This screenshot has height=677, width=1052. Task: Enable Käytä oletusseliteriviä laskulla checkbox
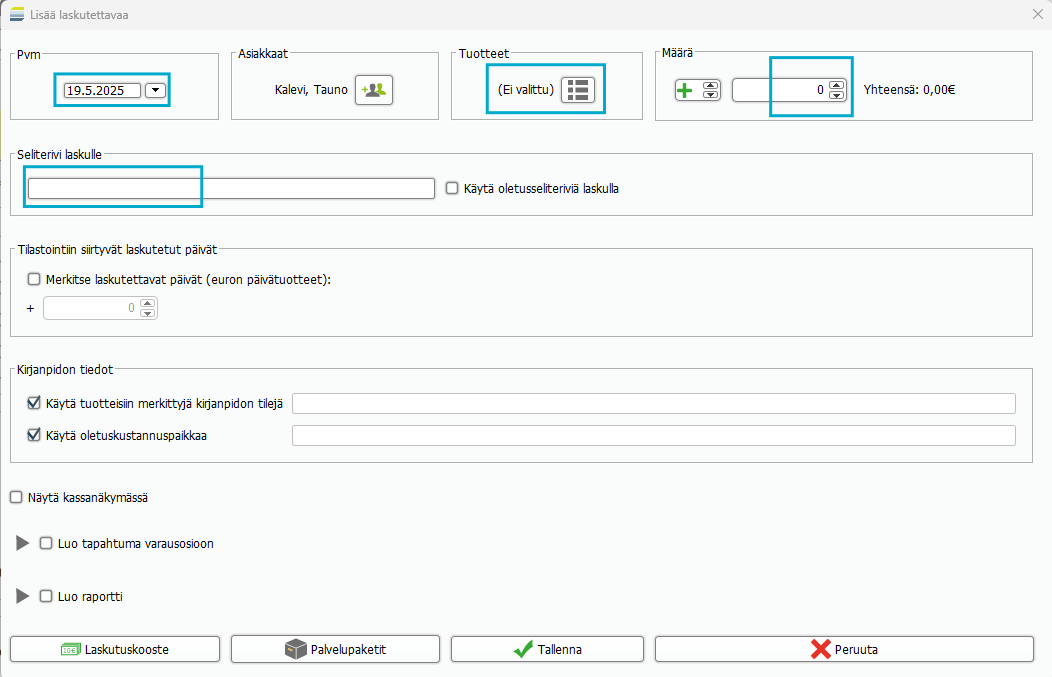tap(452, 189)
